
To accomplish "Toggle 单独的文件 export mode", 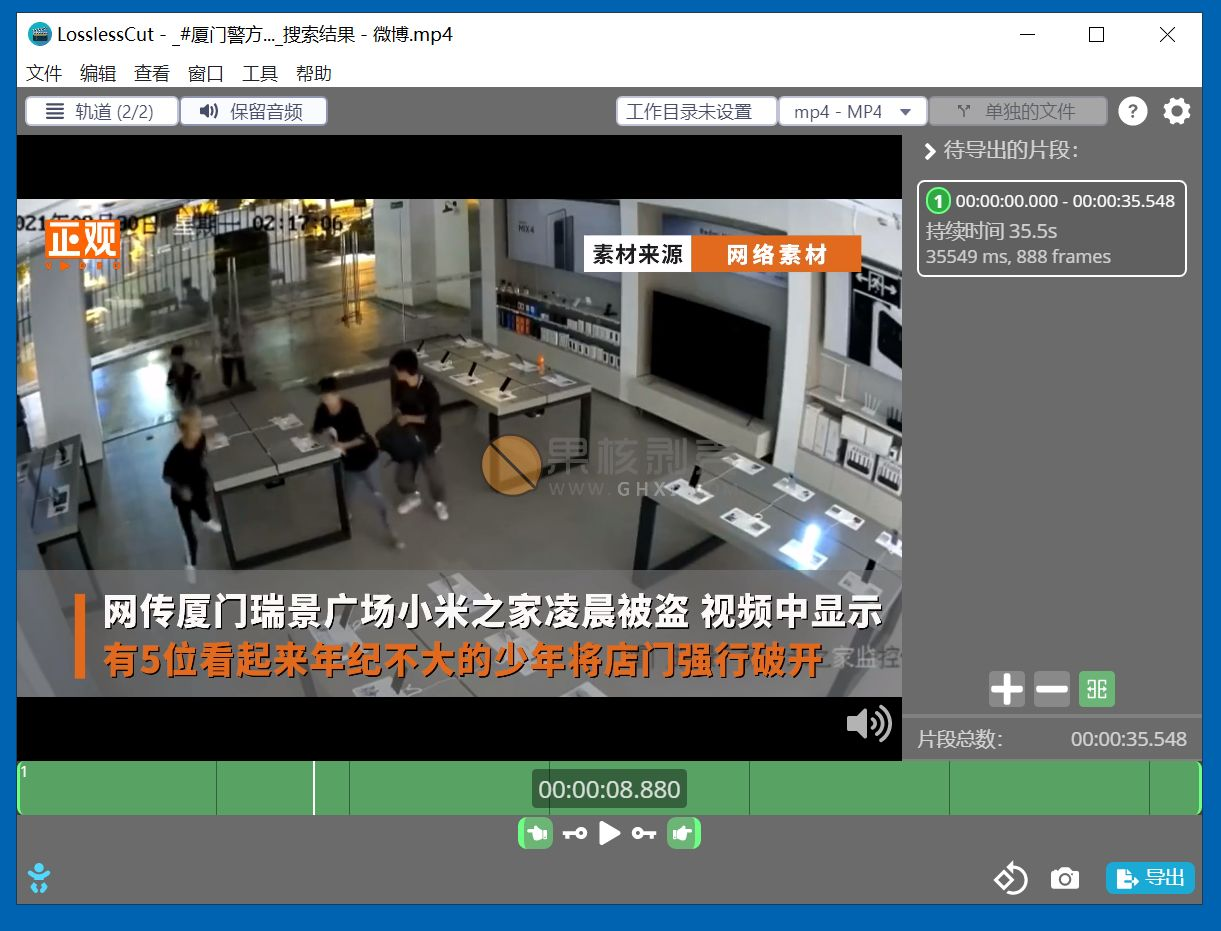I will click(1018, 111).
